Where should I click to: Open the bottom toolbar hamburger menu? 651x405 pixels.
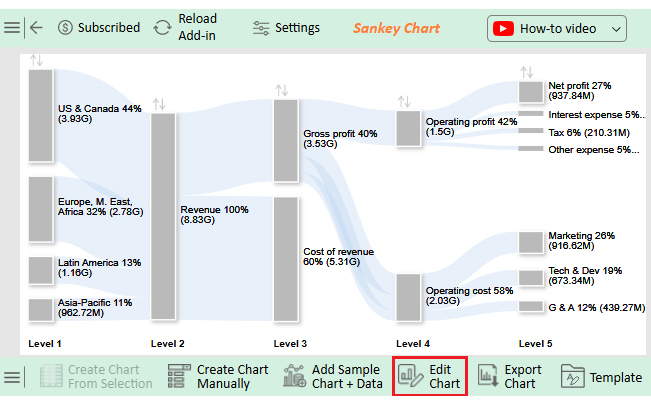(x=12, y=378)
